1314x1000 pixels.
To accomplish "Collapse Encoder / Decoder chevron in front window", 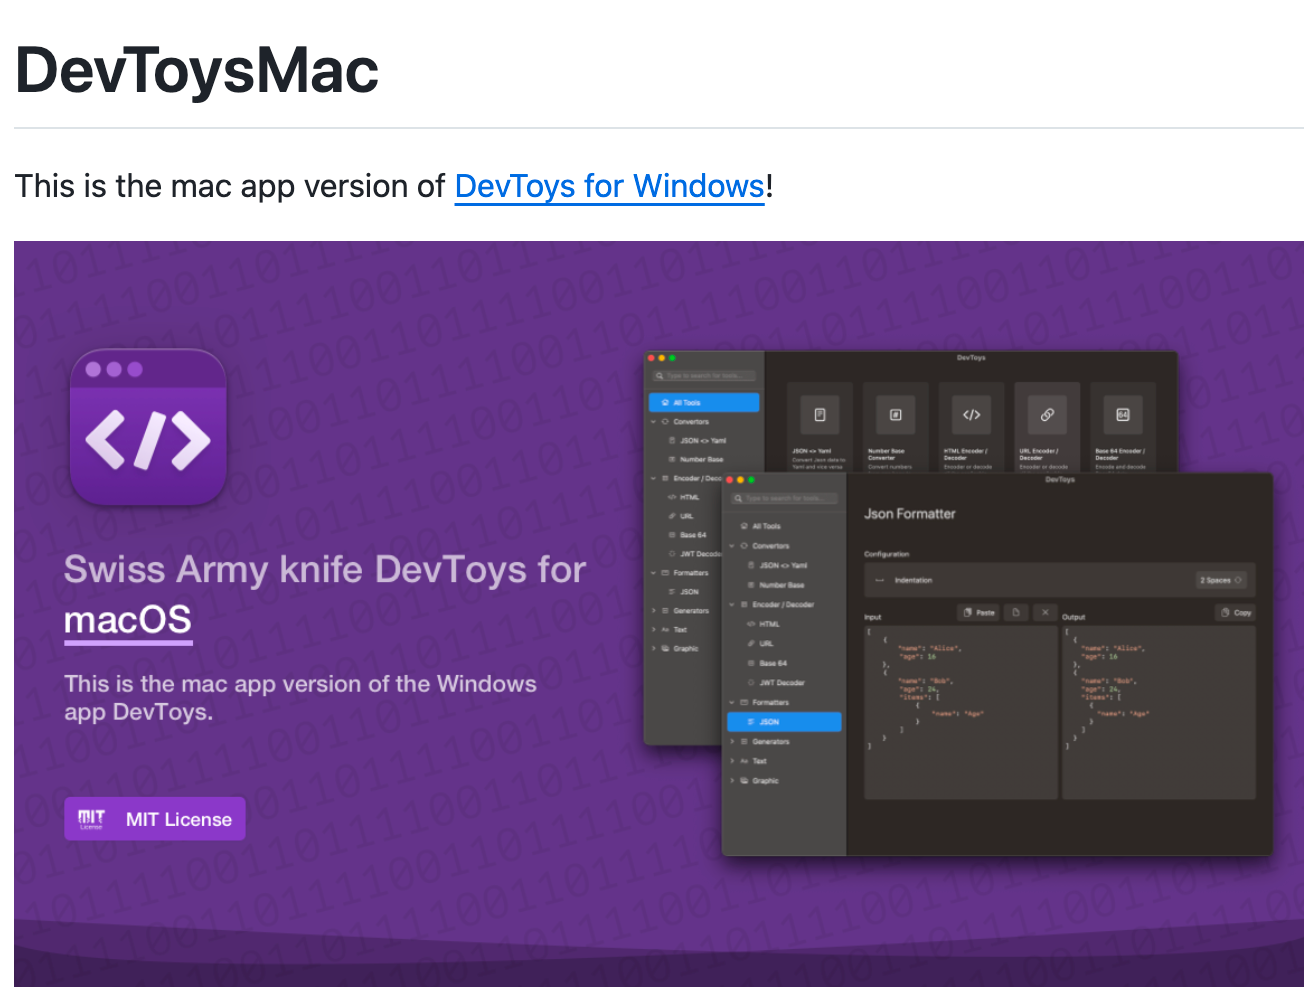I will coord(732,605).
